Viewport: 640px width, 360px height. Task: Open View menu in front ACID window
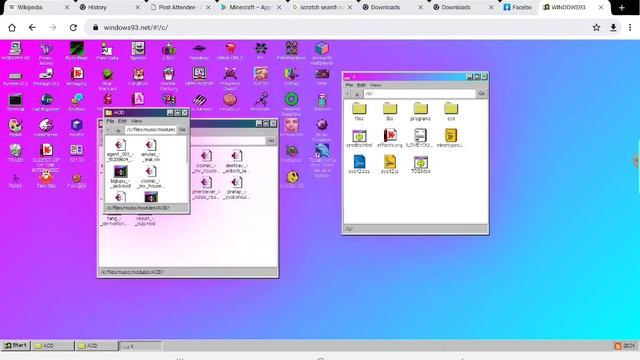tap(136, 121)
